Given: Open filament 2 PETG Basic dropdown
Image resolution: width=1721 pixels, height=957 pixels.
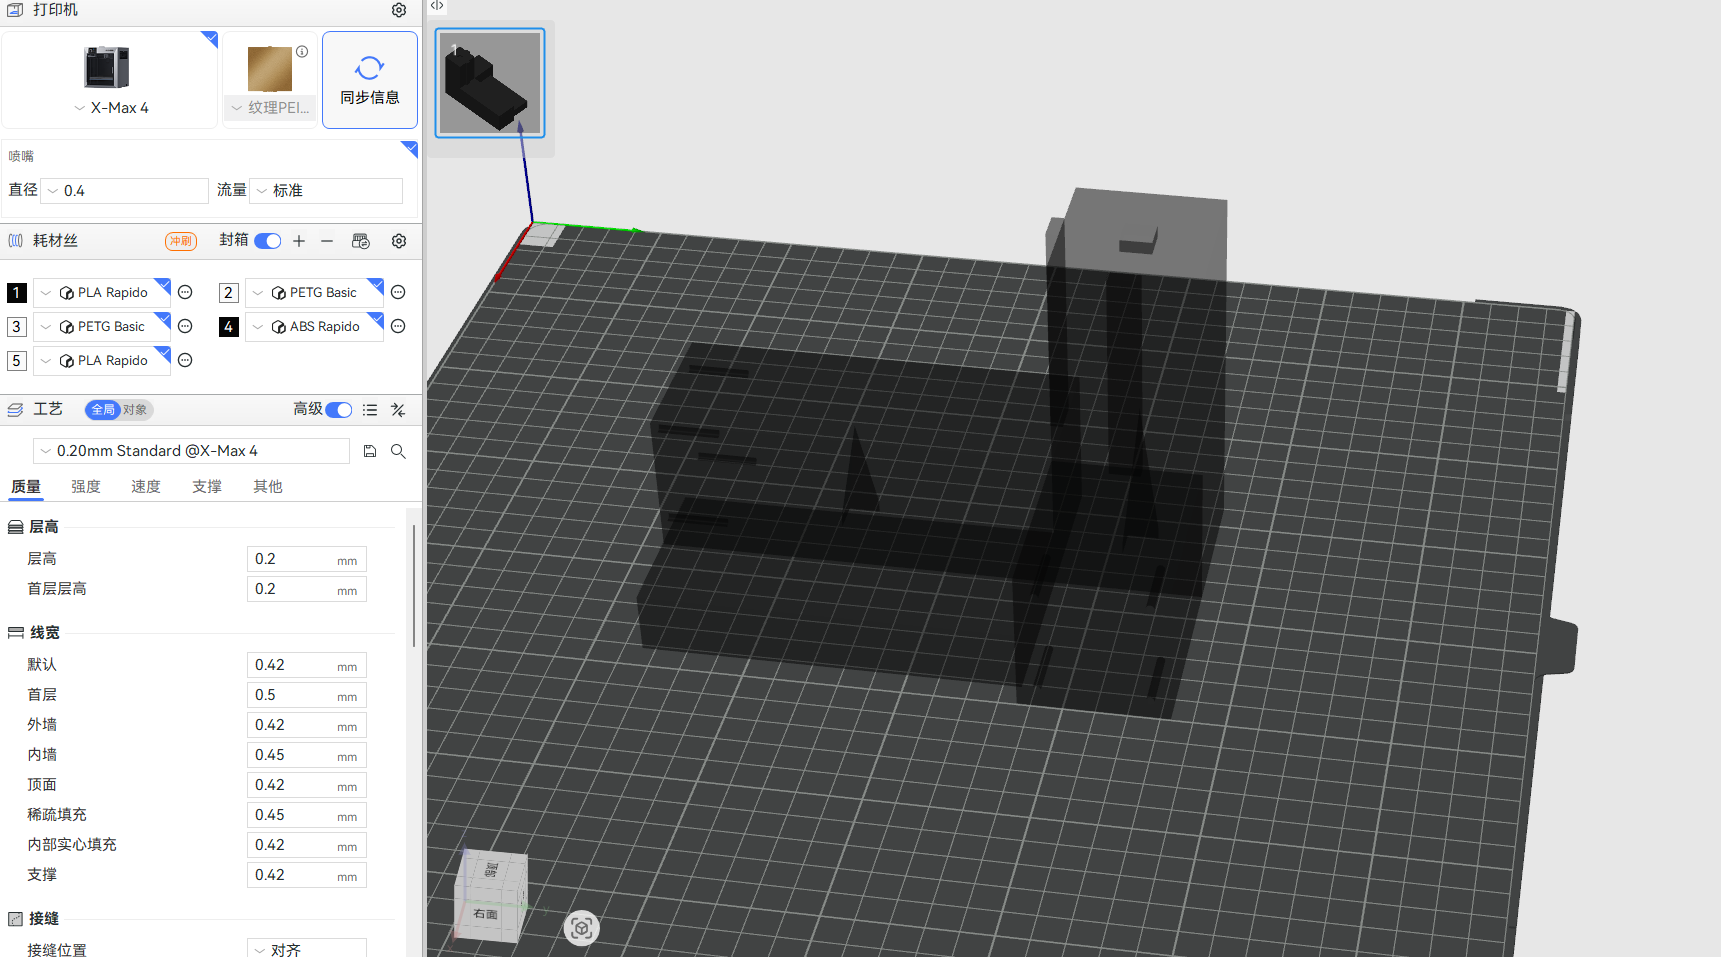Looking at the screenshot, I should point(314,293).
